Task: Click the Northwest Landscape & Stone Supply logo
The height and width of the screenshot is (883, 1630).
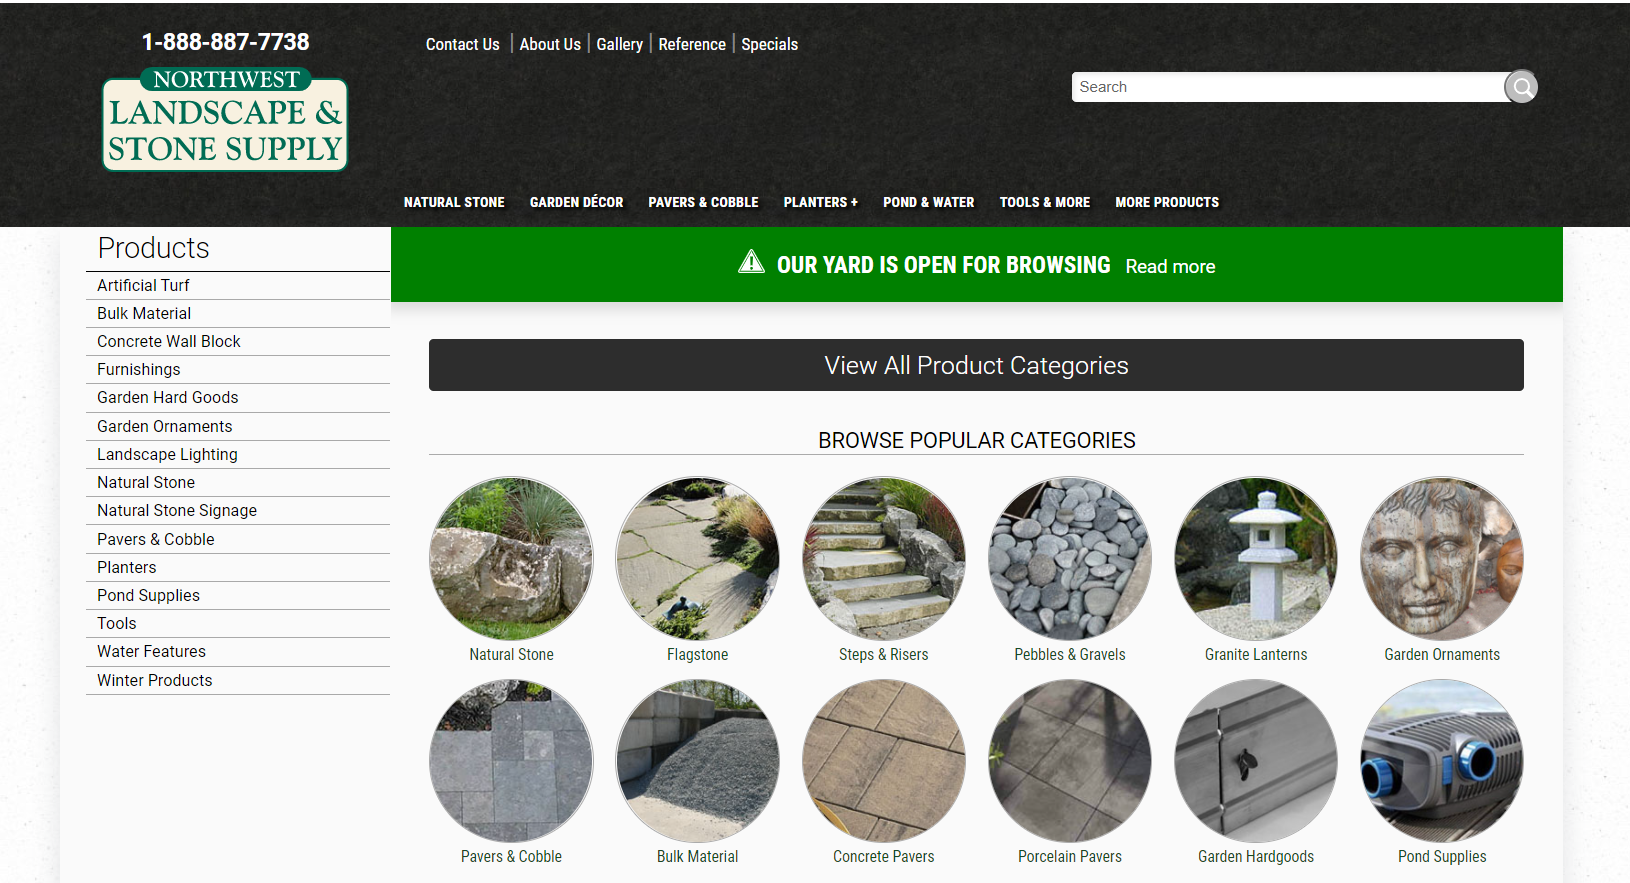Action: click(x=225, y=120)
